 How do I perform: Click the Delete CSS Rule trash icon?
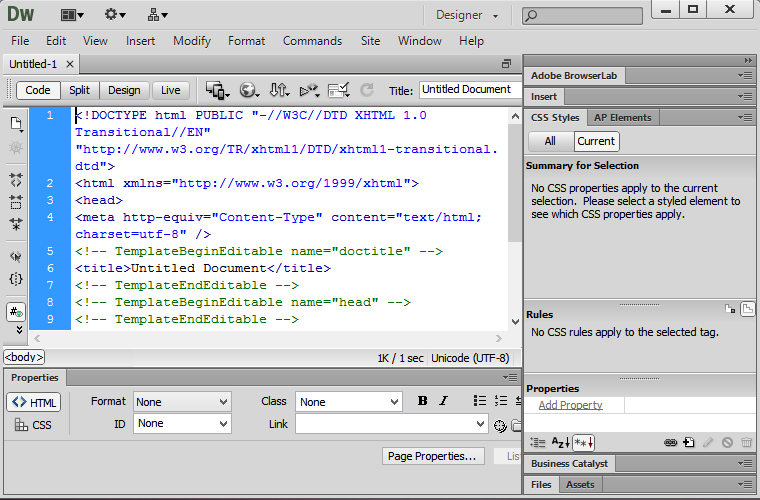click(746, 442)
